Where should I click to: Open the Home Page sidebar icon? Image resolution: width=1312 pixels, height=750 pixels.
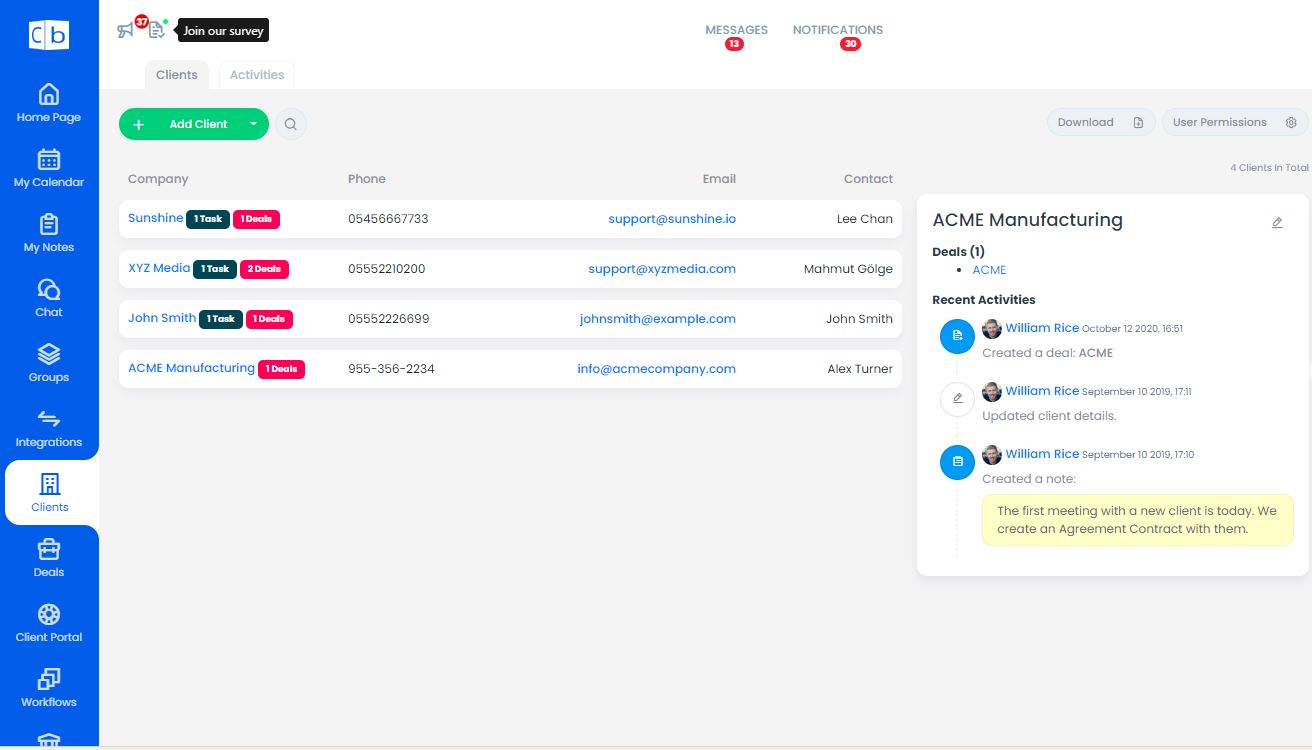[x=48, y=95]
